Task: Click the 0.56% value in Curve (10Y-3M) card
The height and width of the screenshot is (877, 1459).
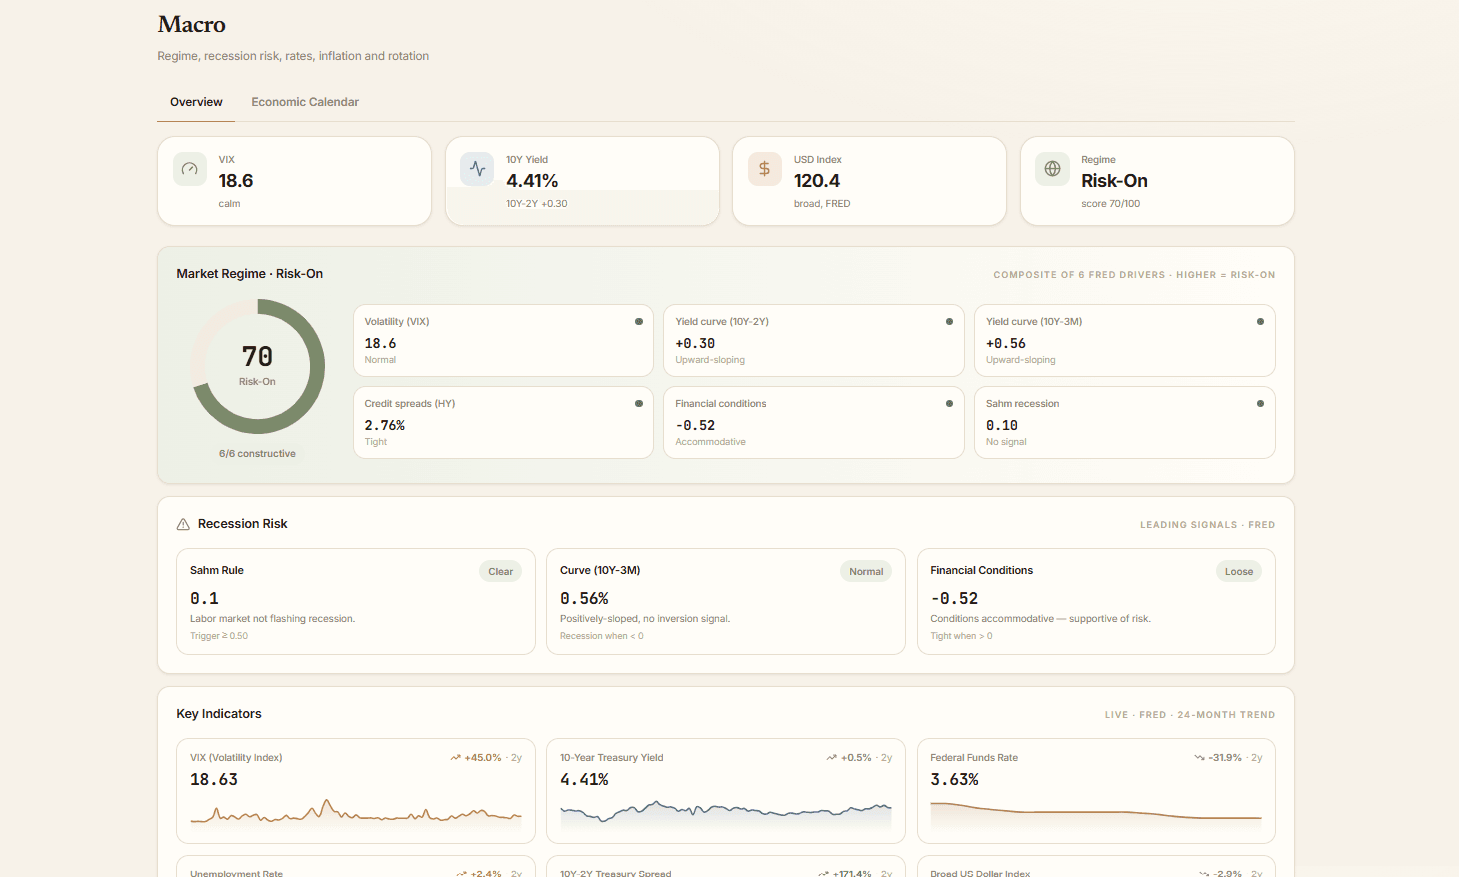Action: click(x=584, y=598)
